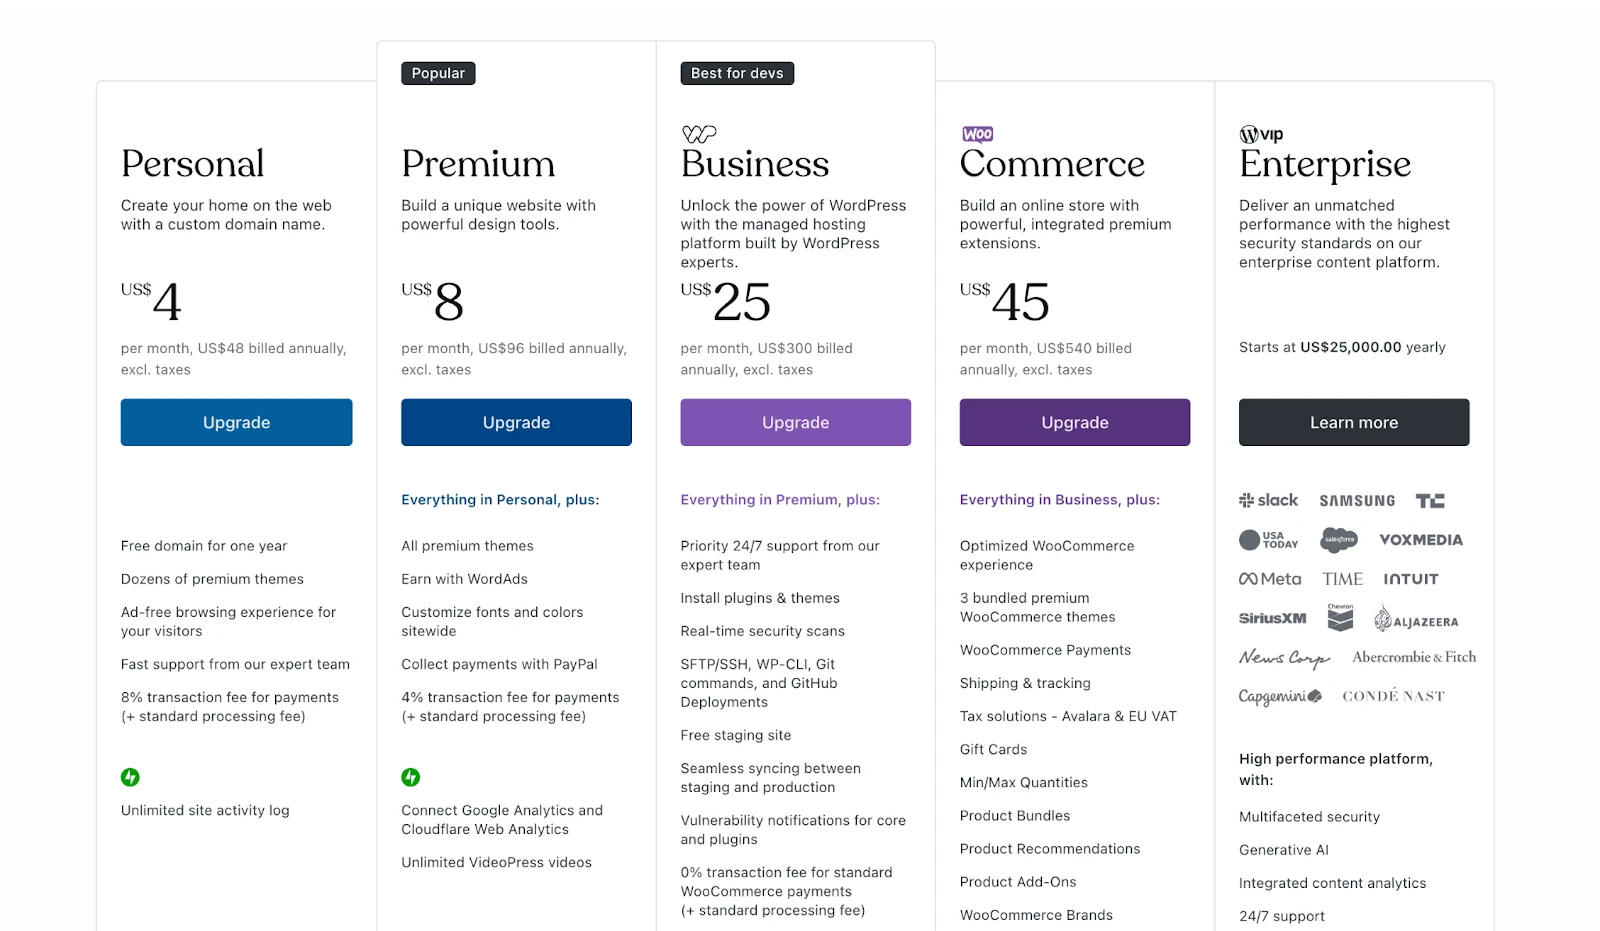Upgrade to the Personal plan

point(236,422)
